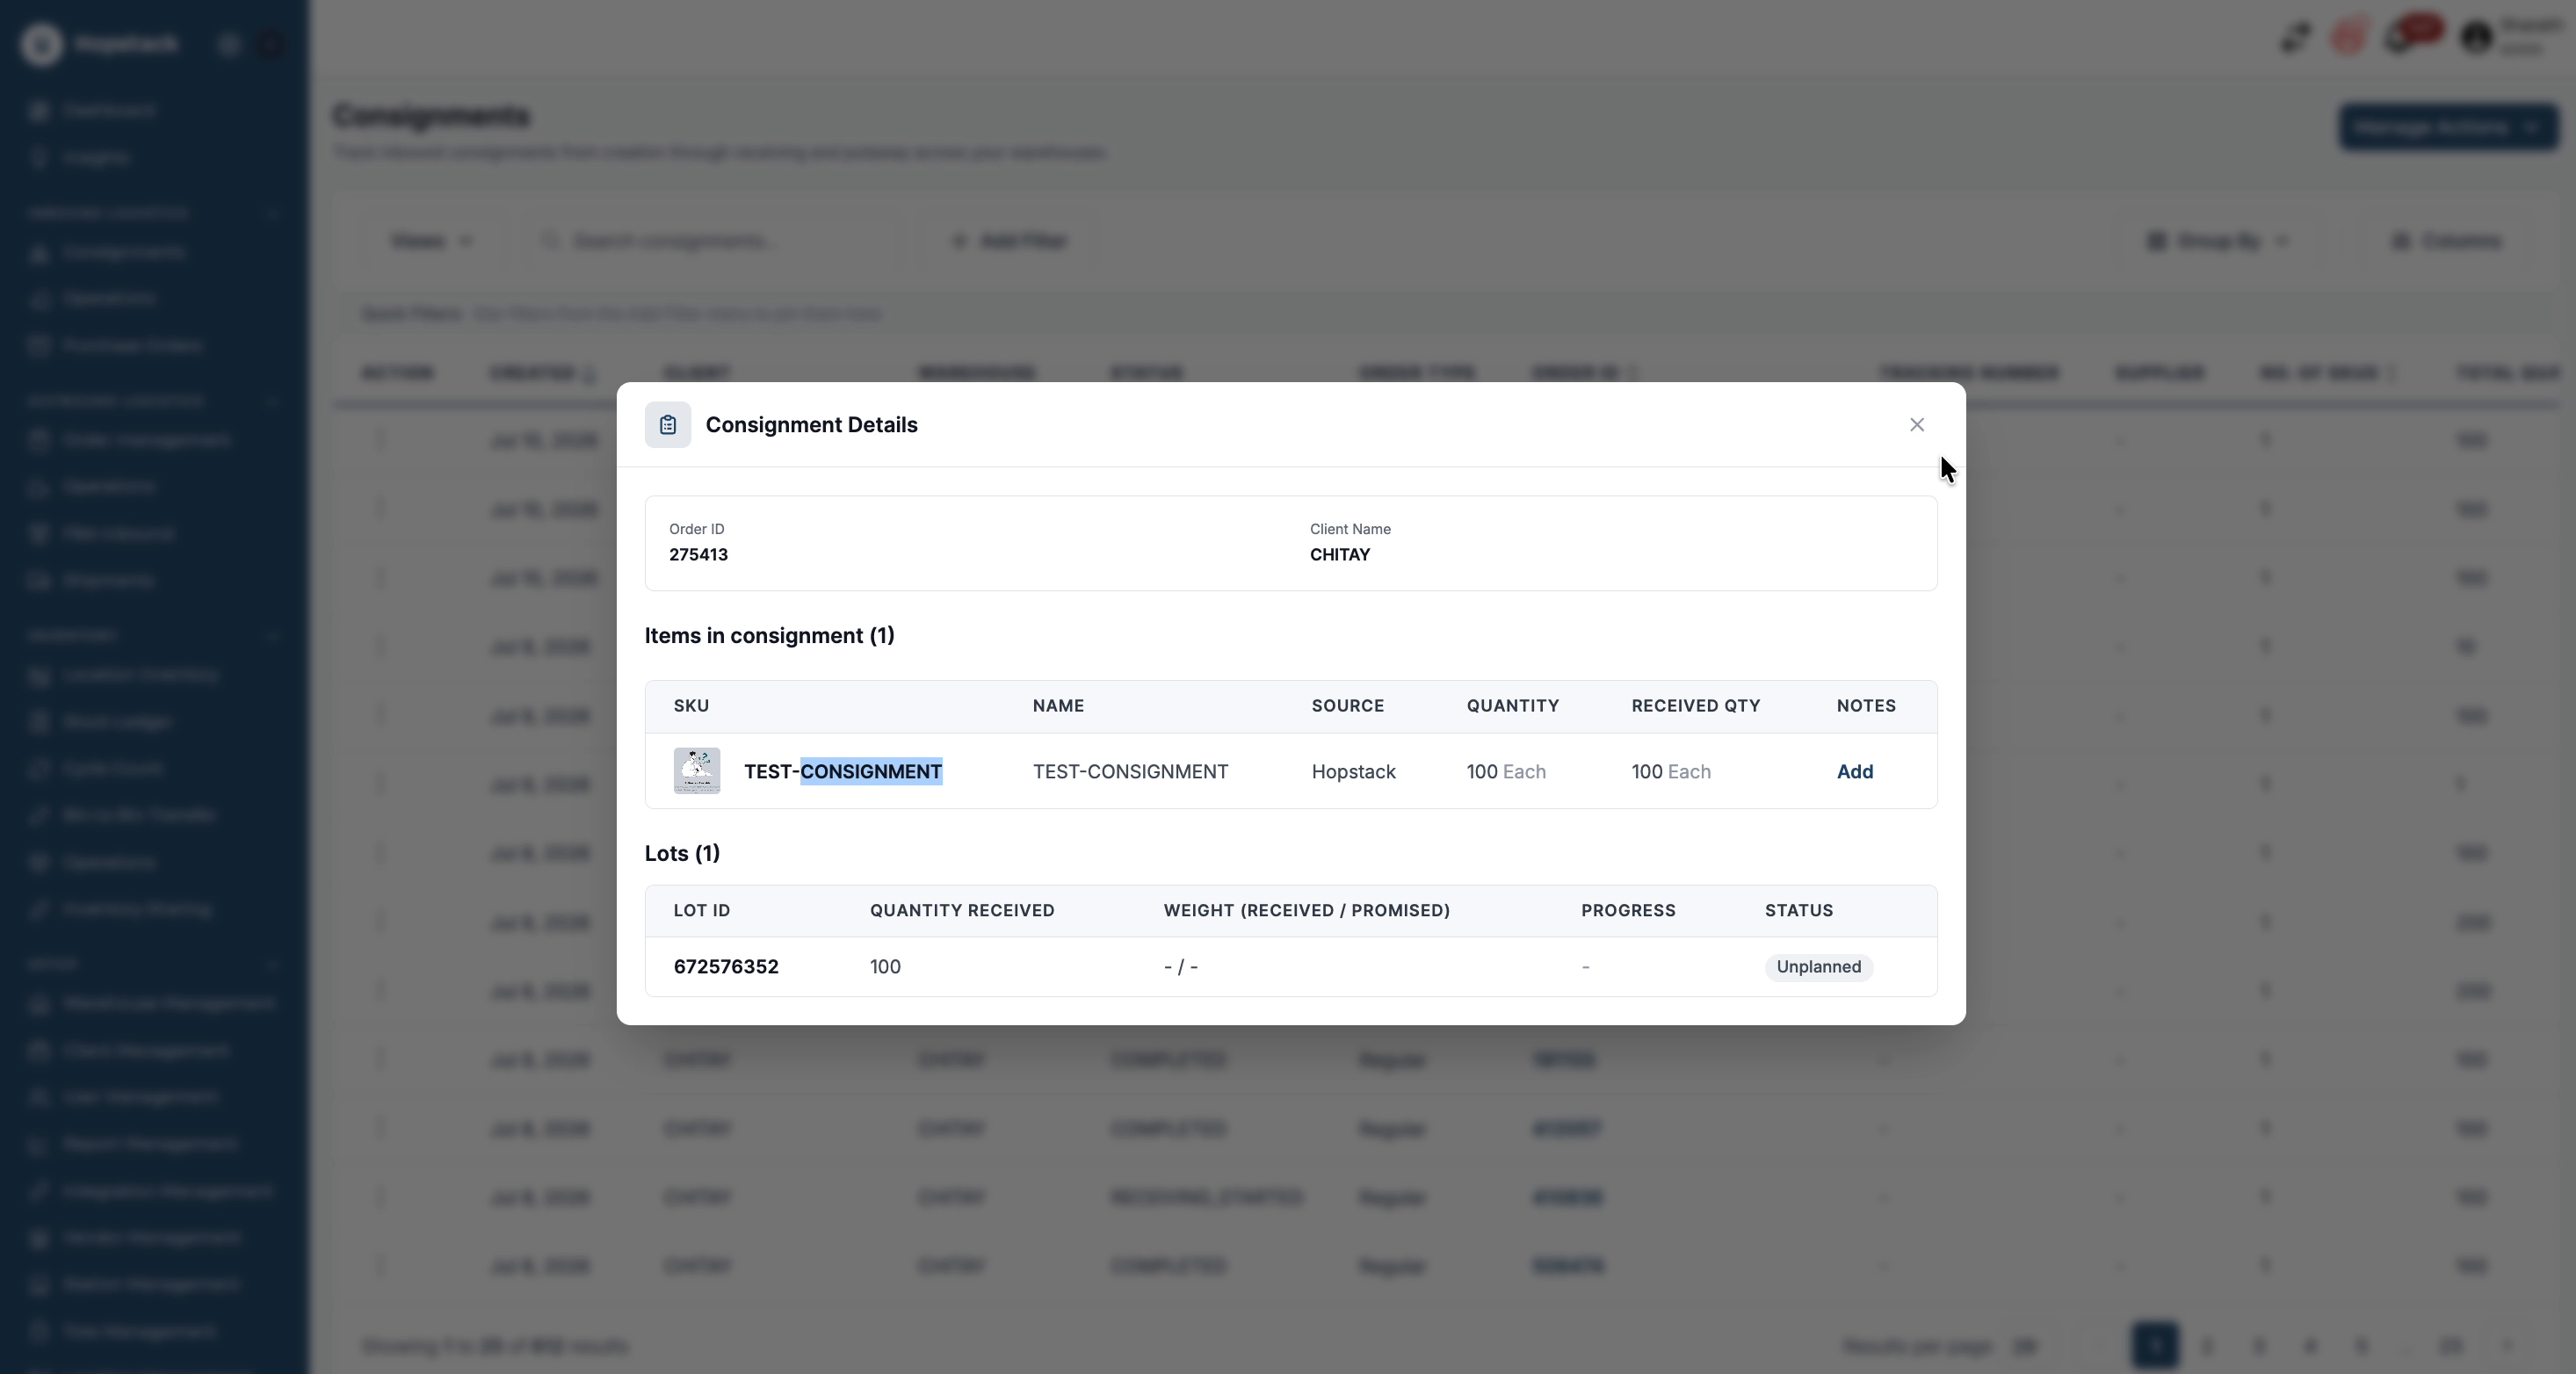Open the Group By dropdown in background
Image resolution: width=2576 pixels, height=1374 pixels.
coord(2217,241)
